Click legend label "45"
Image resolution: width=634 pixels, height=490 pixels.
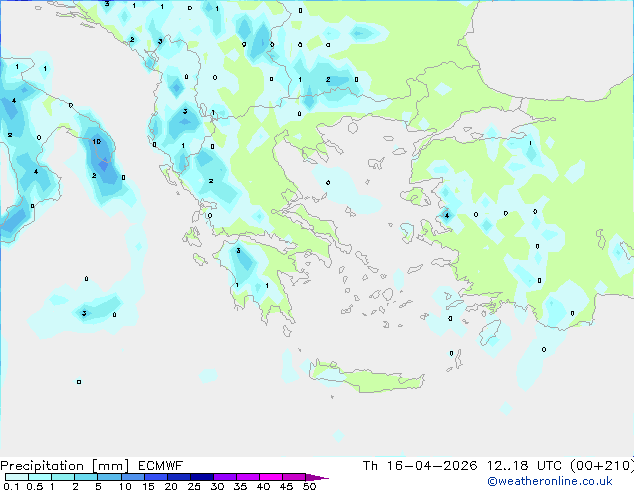pyautogui.click(x=286, y=486)
